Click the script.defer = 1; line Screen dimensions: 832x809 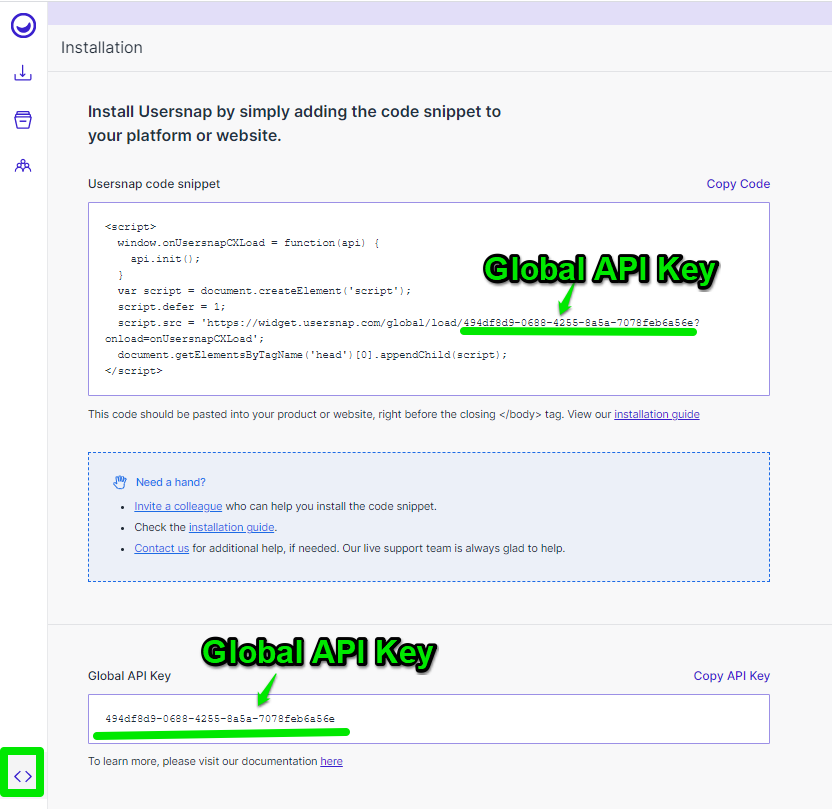(171, 307)
